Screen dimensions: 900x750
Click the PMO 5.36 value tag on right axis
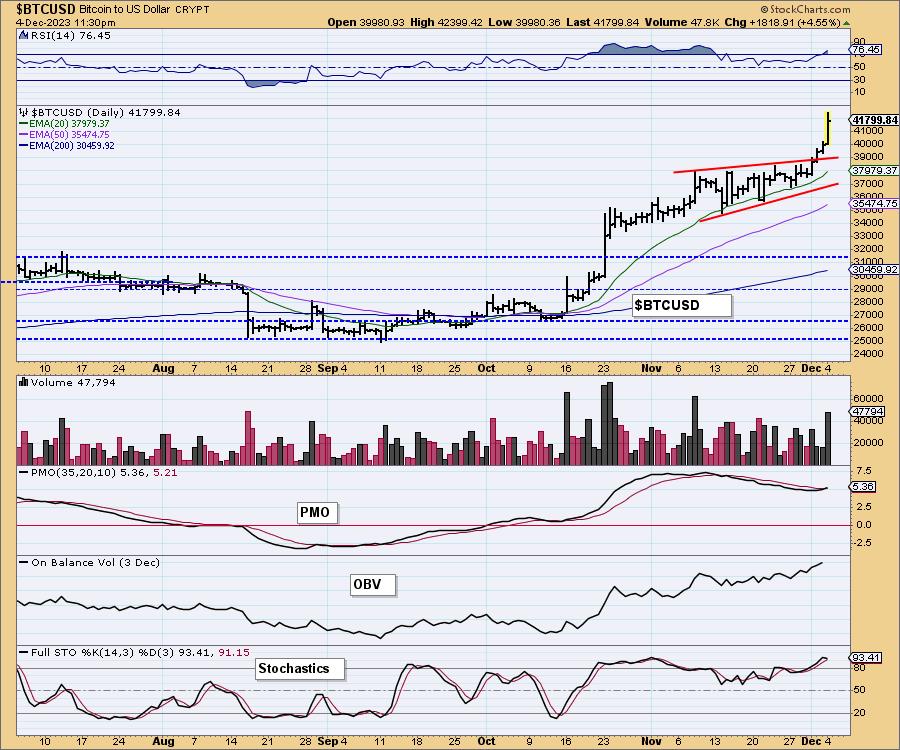[x=863, y=487]
